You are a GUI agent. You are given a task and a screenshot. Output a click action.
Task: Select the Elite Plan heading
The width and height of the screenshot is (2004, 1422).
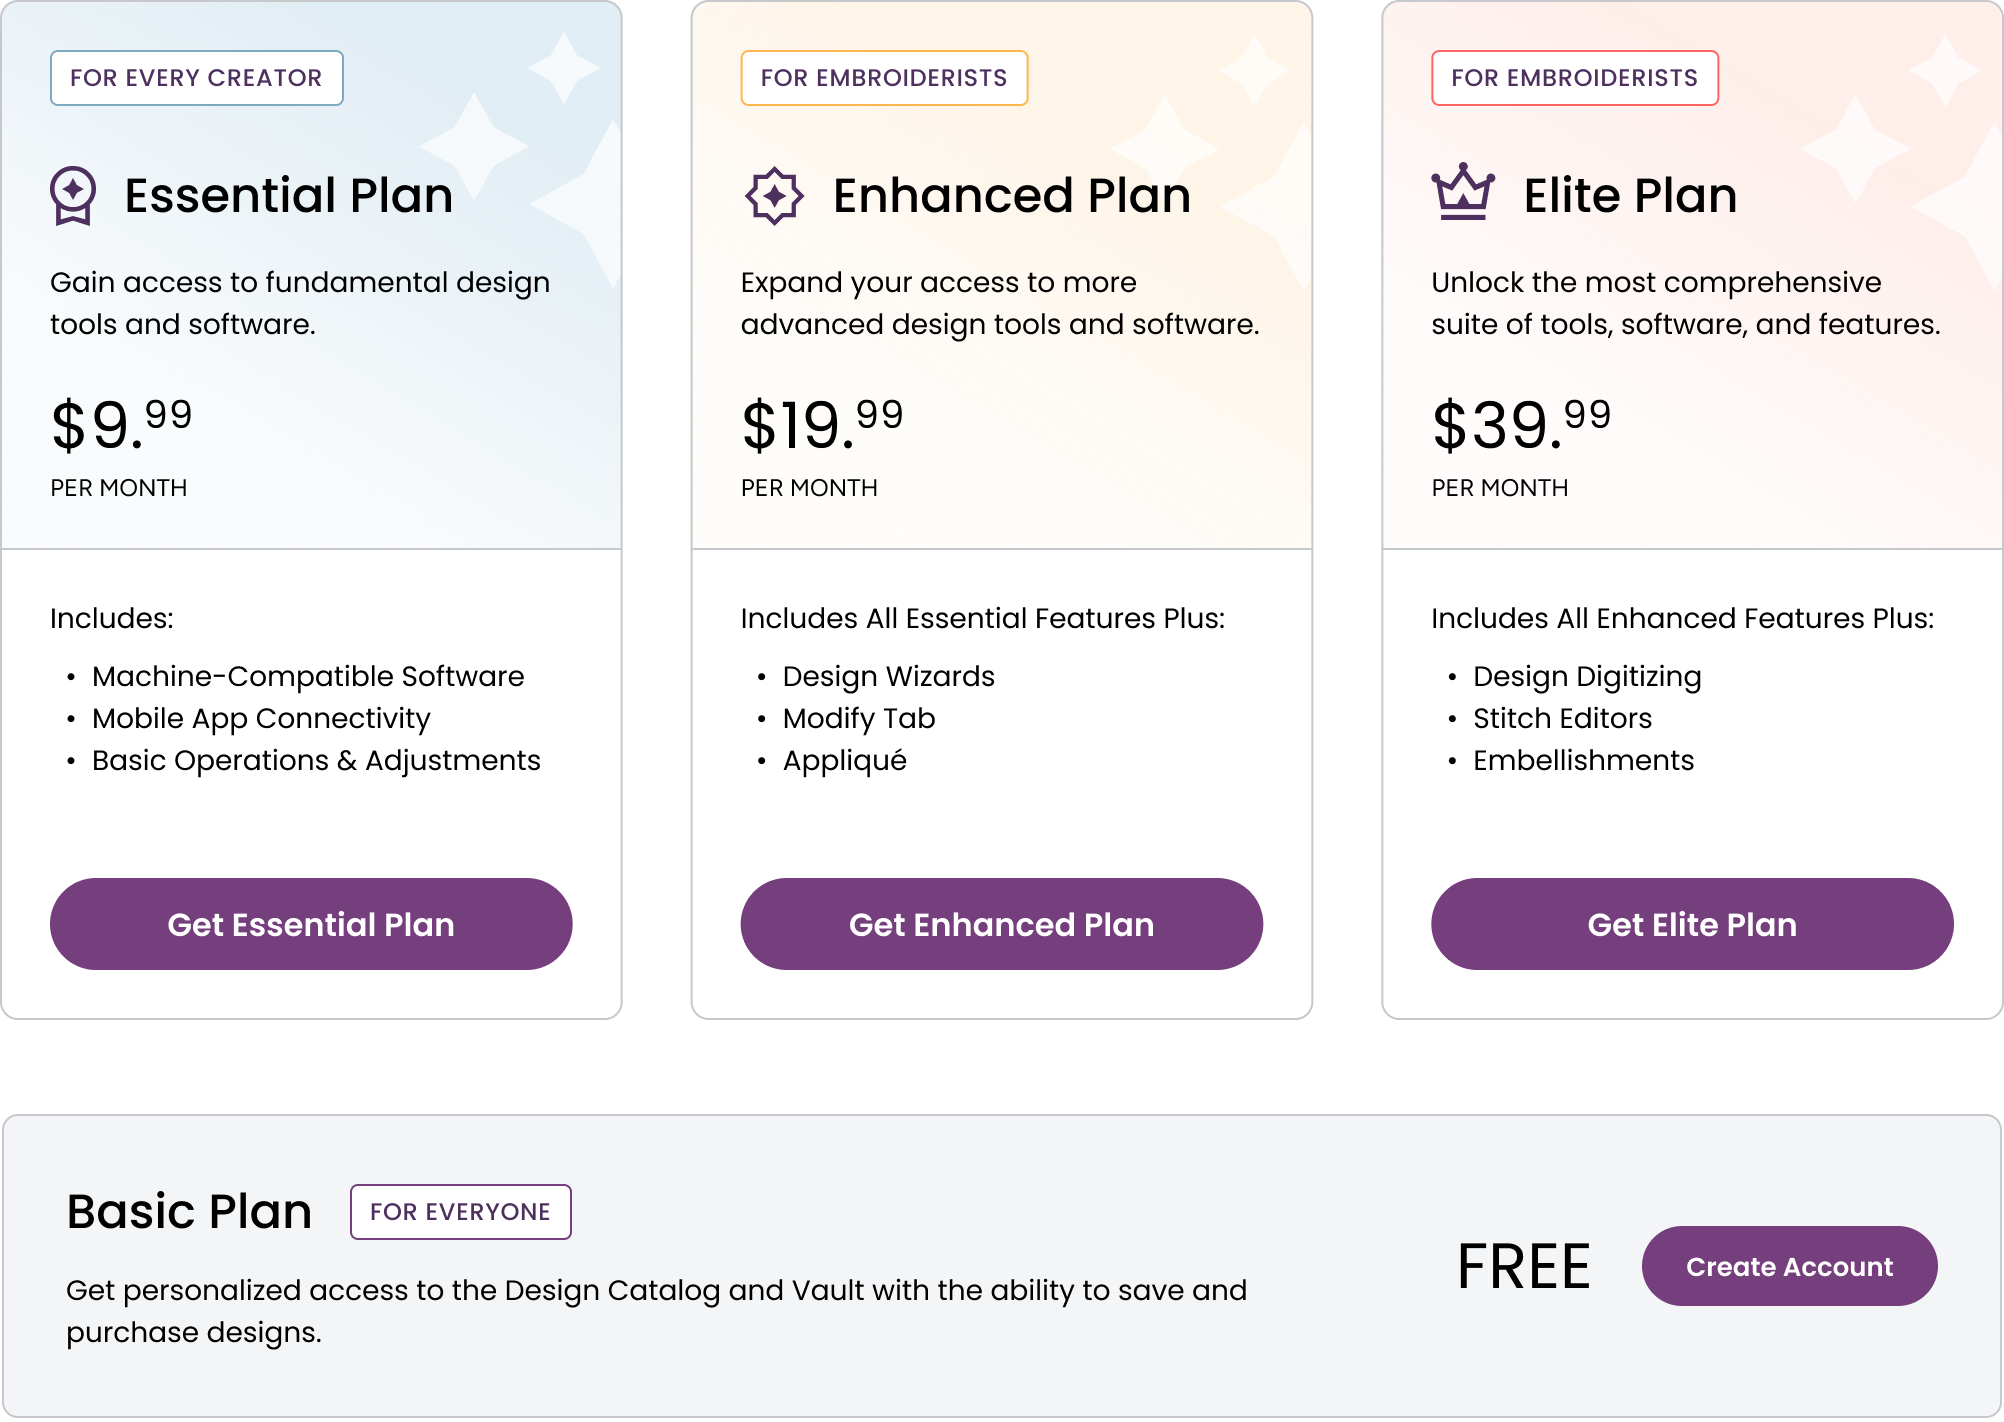[1630, 195]
